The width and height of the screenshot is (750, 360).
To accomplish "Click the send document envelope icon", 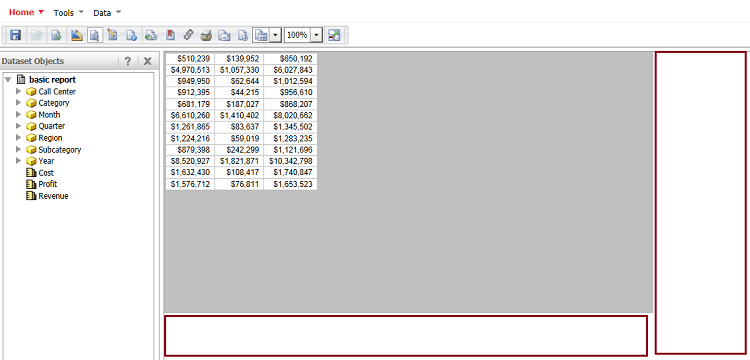I will pyautogui.click(x=224, y=35).
